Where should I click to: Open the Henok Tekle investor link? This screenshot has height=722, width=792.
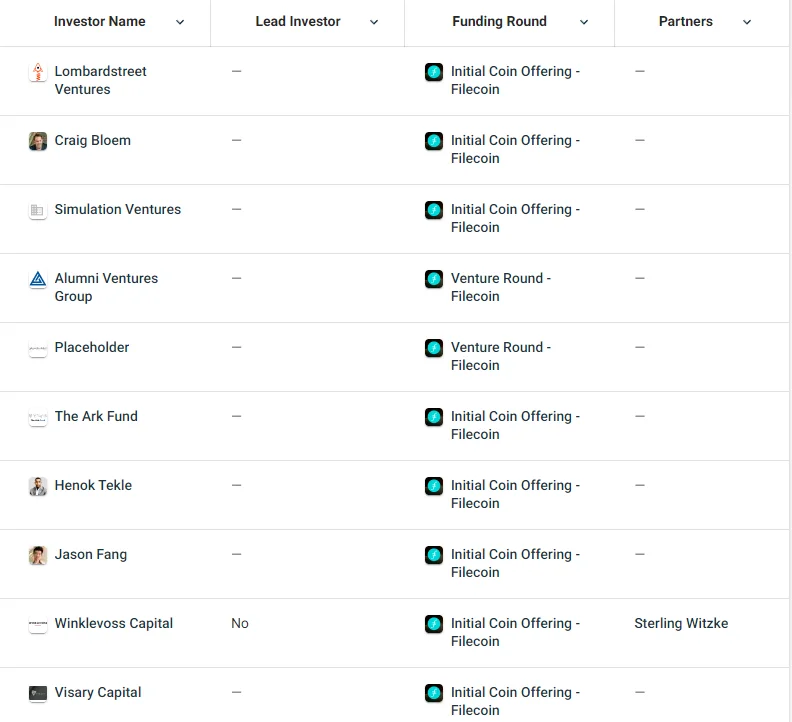[93, 485]
